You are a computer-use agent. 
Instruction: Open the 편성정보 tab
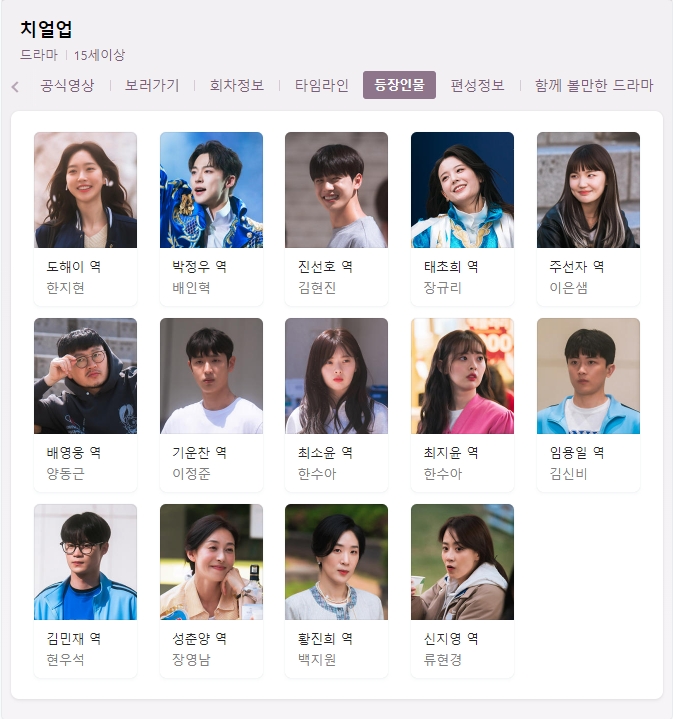(x=477, y=85)
